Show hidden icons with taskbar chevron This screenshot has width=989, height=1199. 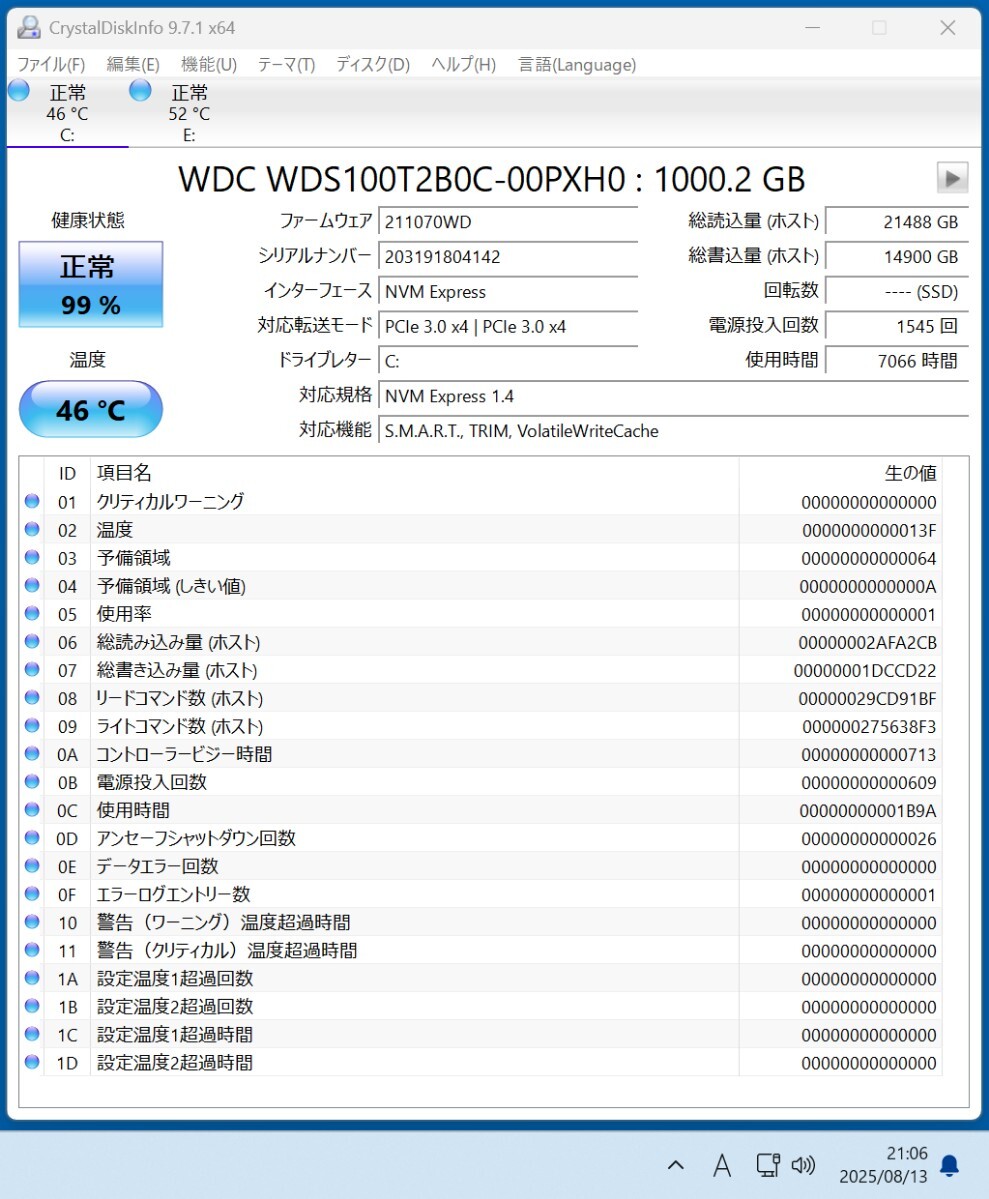(675, 1165)
